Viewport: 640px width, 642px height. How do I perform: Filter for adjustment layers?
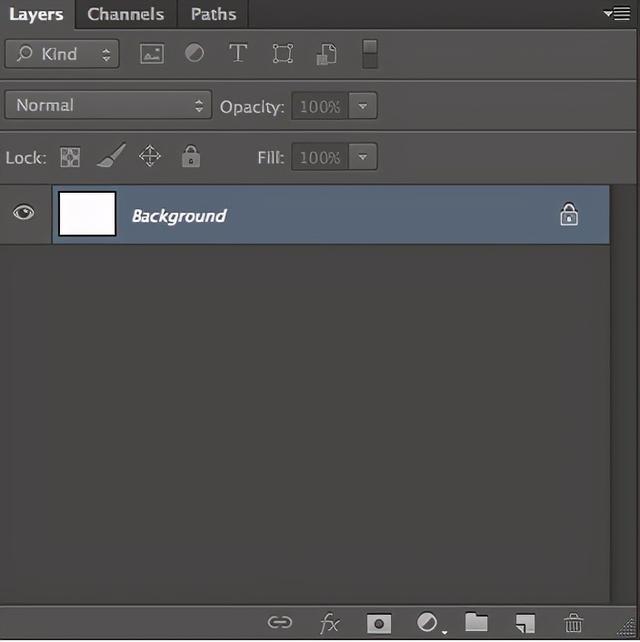click(x=194, y=53)
